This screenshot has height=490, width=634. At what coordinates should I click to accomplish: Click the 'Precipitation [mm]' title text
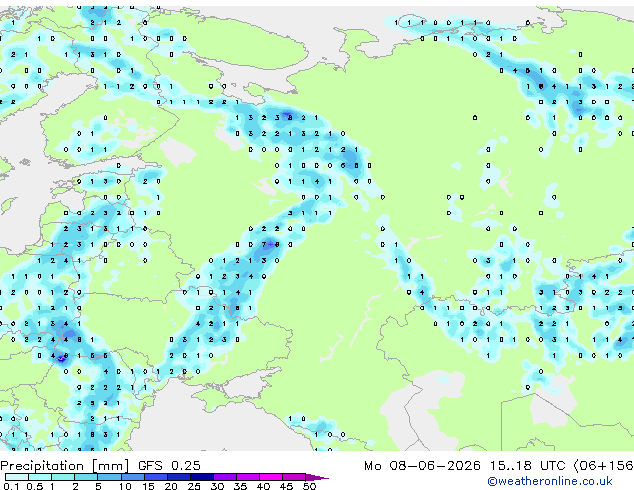[65, 466]
